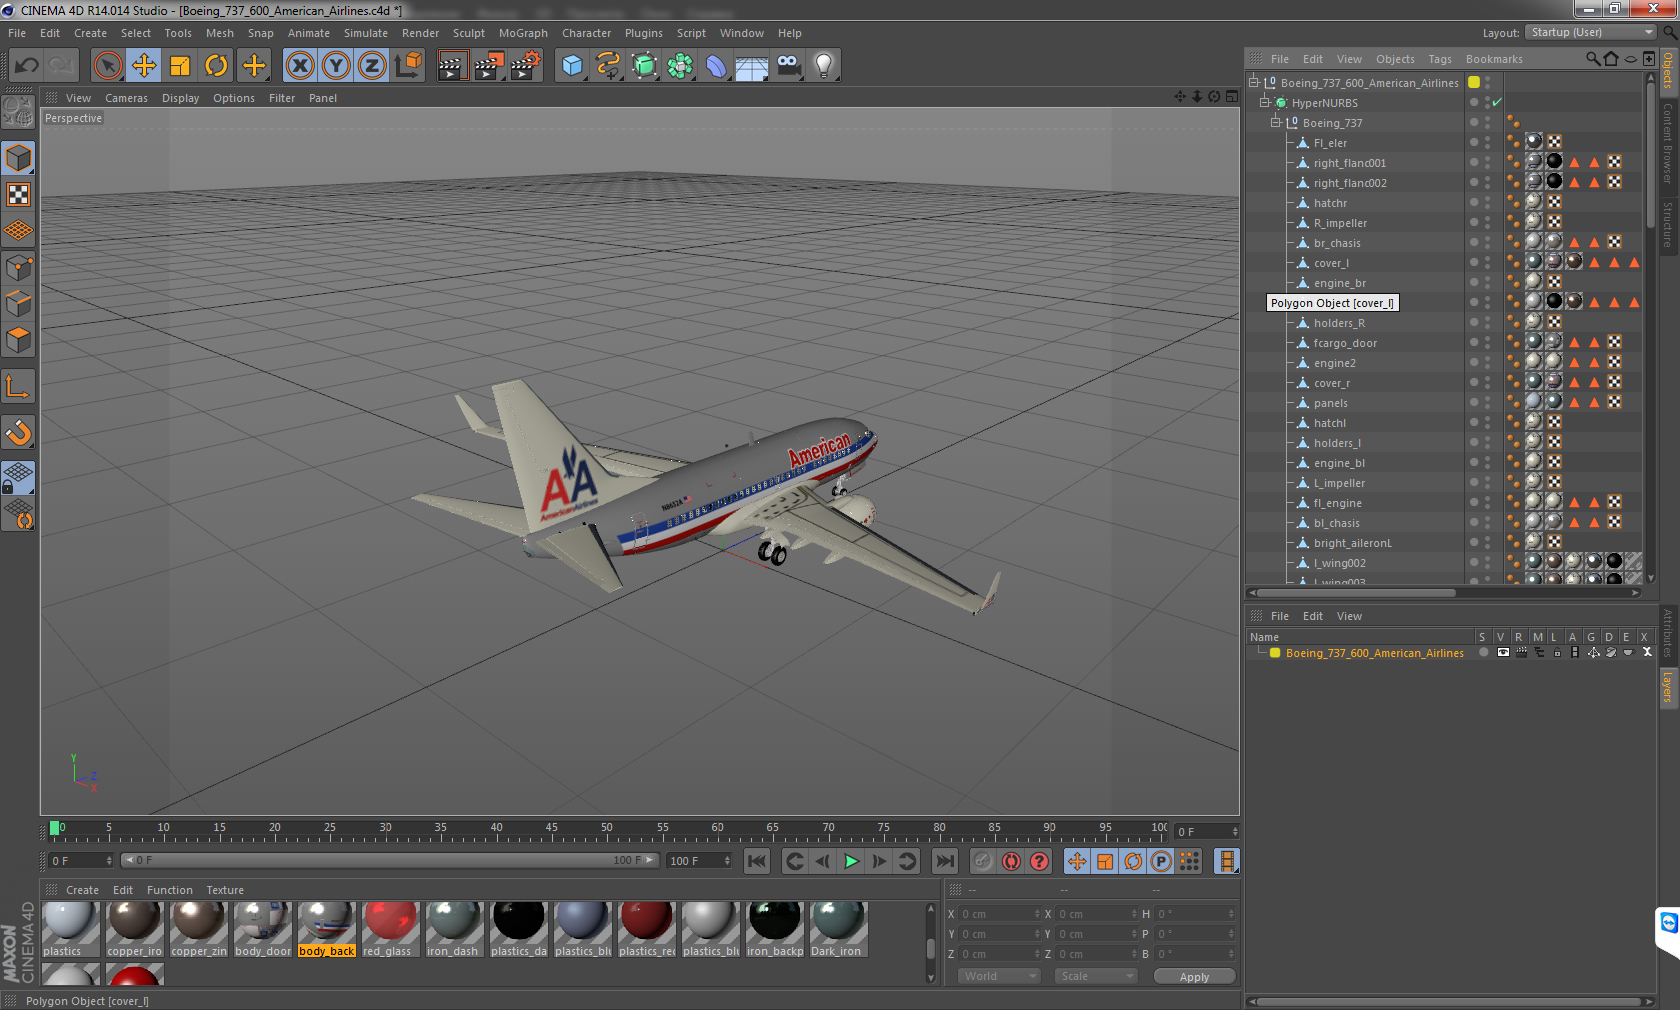
Task: Toggle View visibility for Boeing layer
Action: 1502,653
